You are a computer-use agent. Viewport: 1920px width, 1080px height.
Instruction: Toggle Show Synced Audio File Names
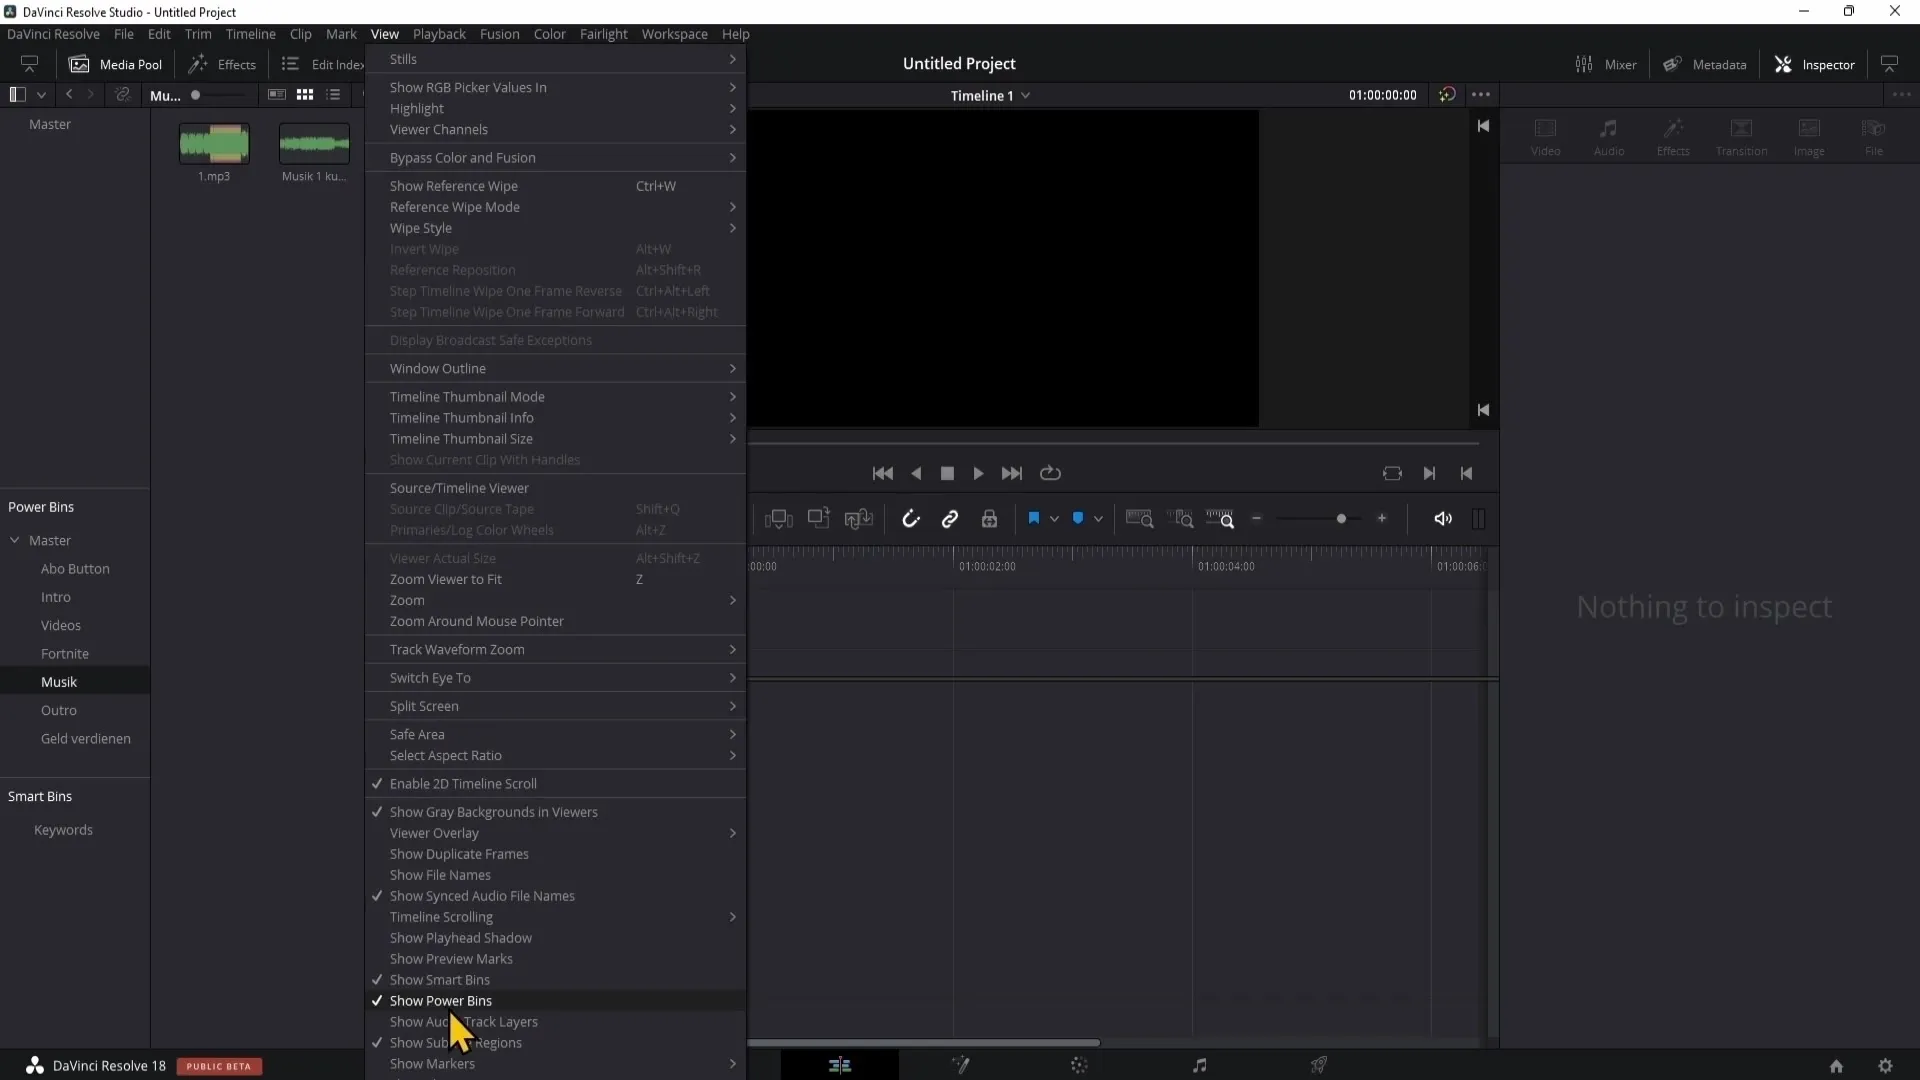[x=481, y=895]
